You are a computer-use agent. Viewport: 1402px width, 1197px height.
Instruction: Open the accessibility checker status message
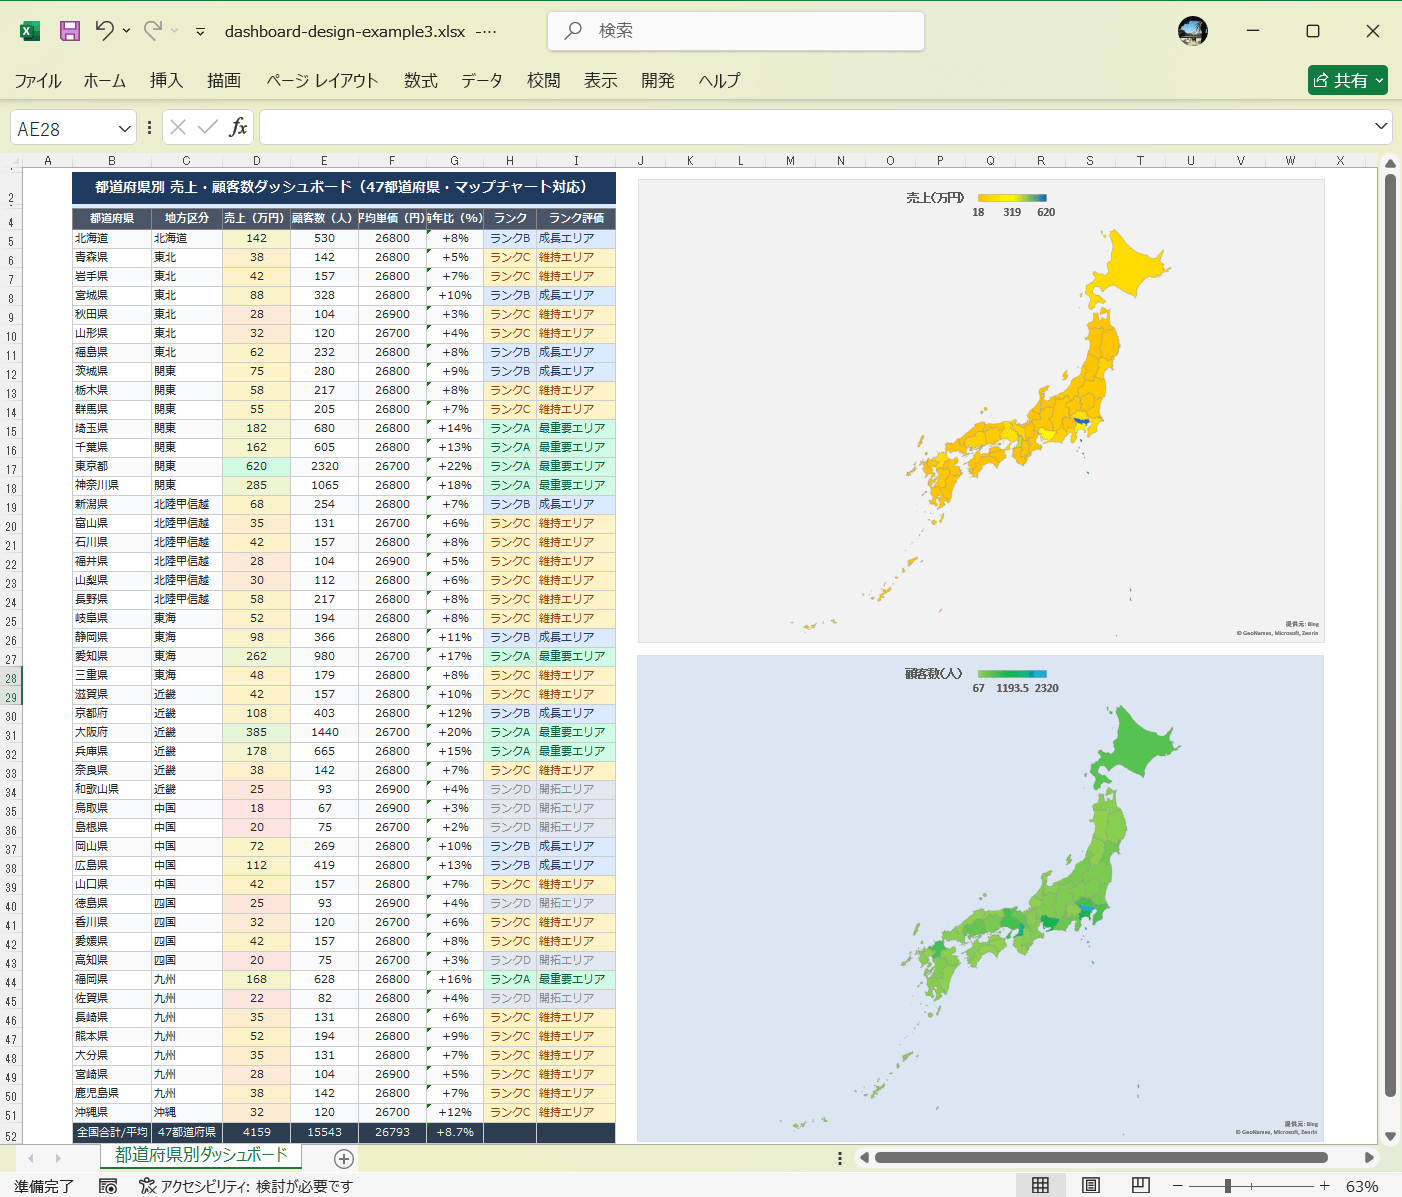(x=246, y=1186)
